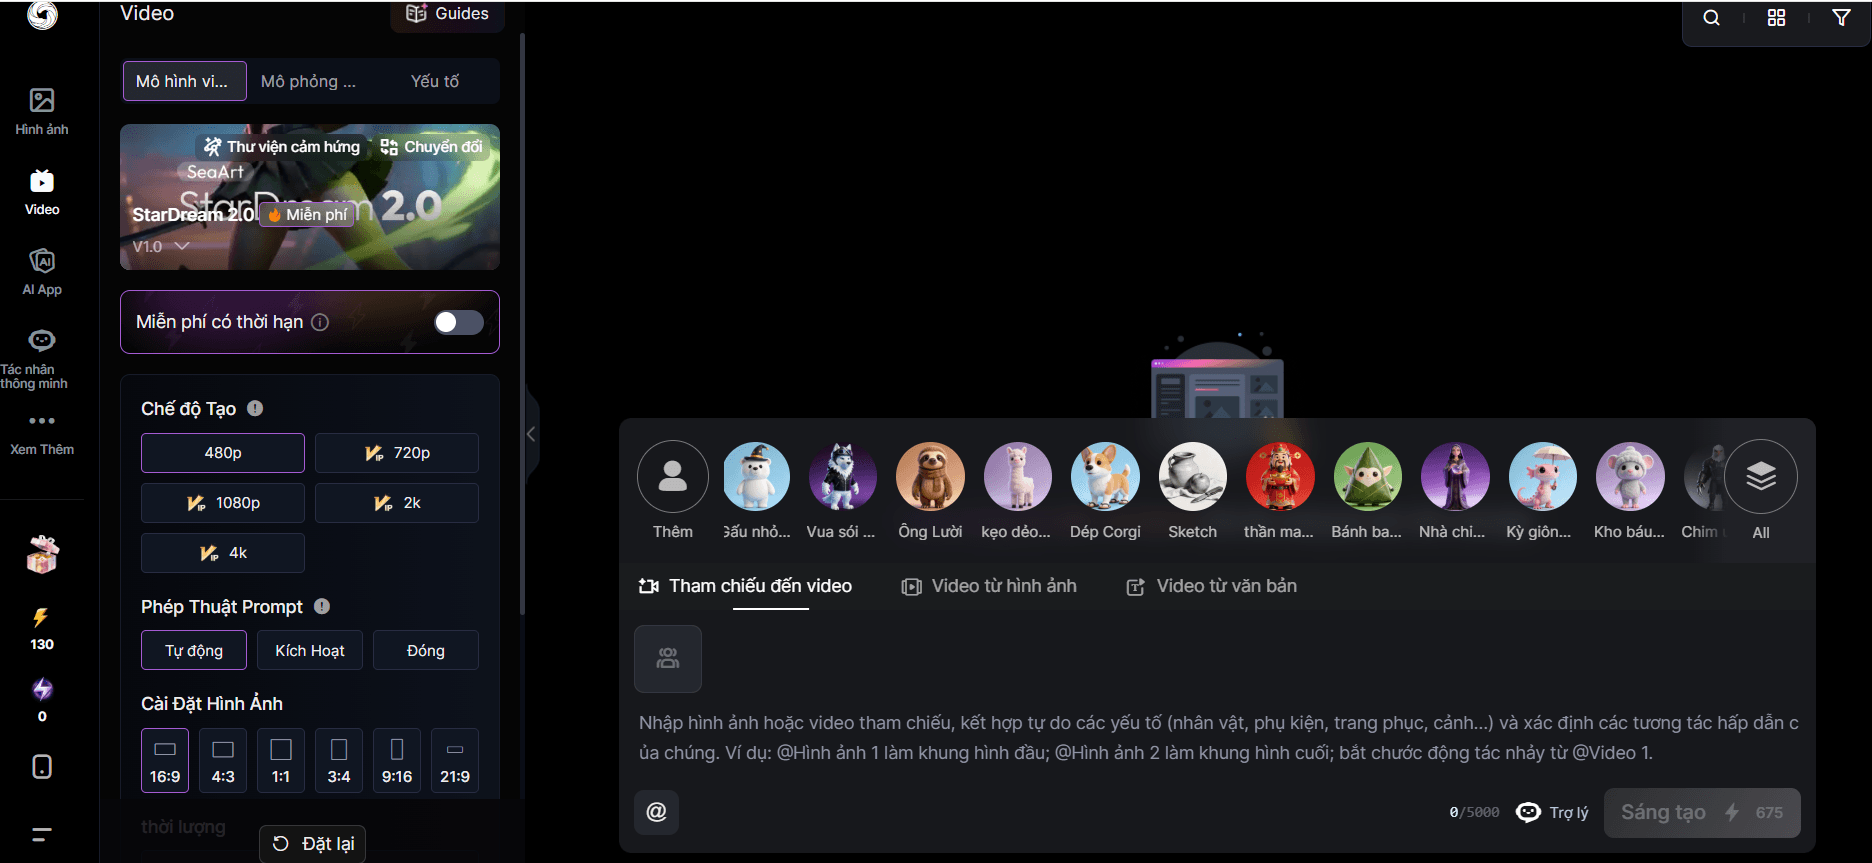Choose 21:9 aspect ratio
Image resolution: width=1872 pixels, height=863 pixels.
(455, 761)
